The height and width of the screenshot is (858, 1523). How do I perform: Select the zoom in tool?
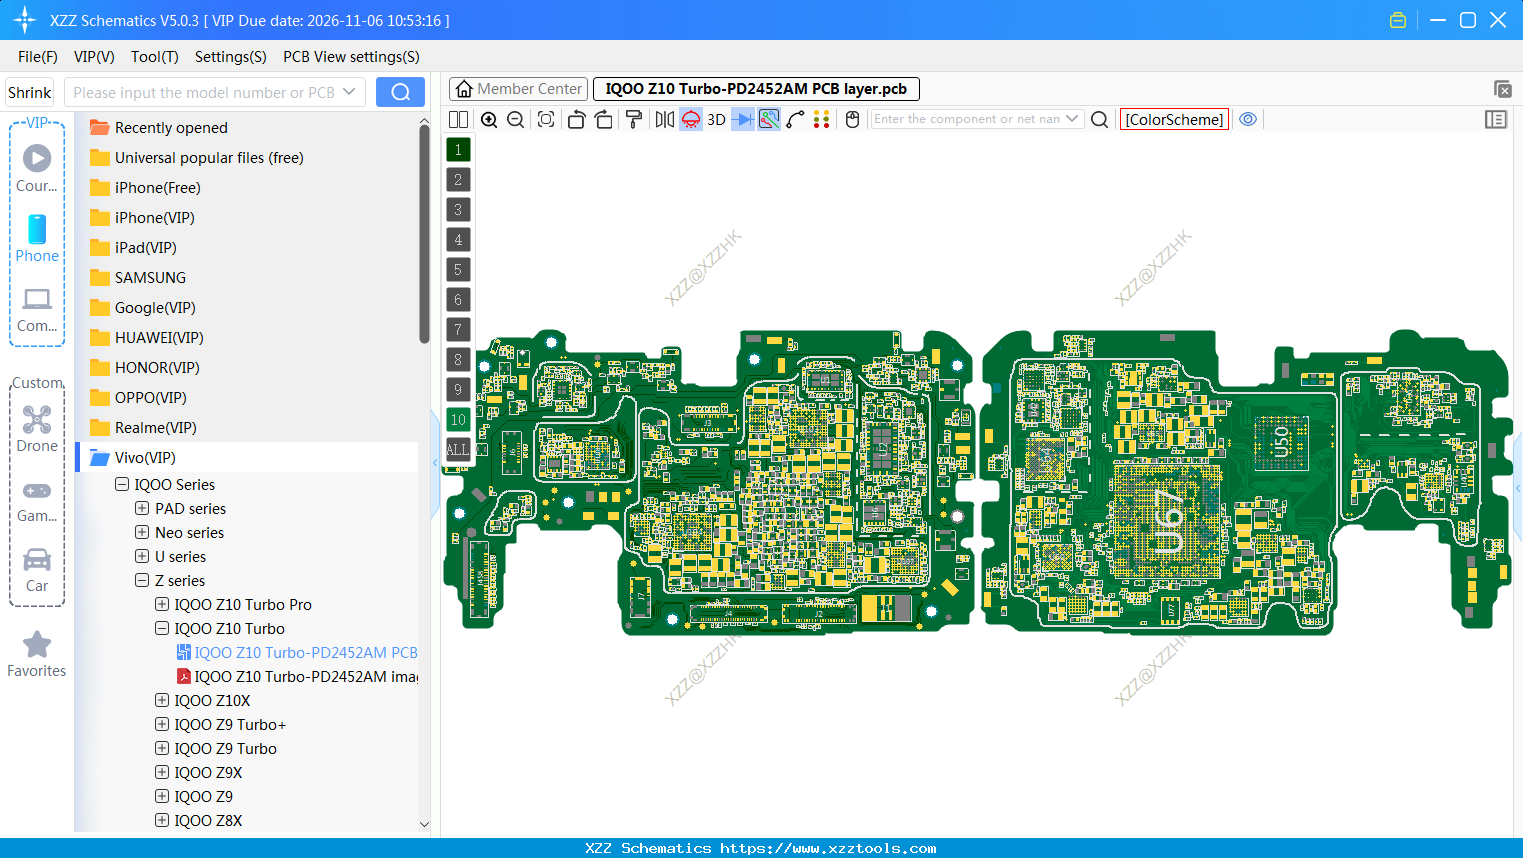(x=489, y=119)
